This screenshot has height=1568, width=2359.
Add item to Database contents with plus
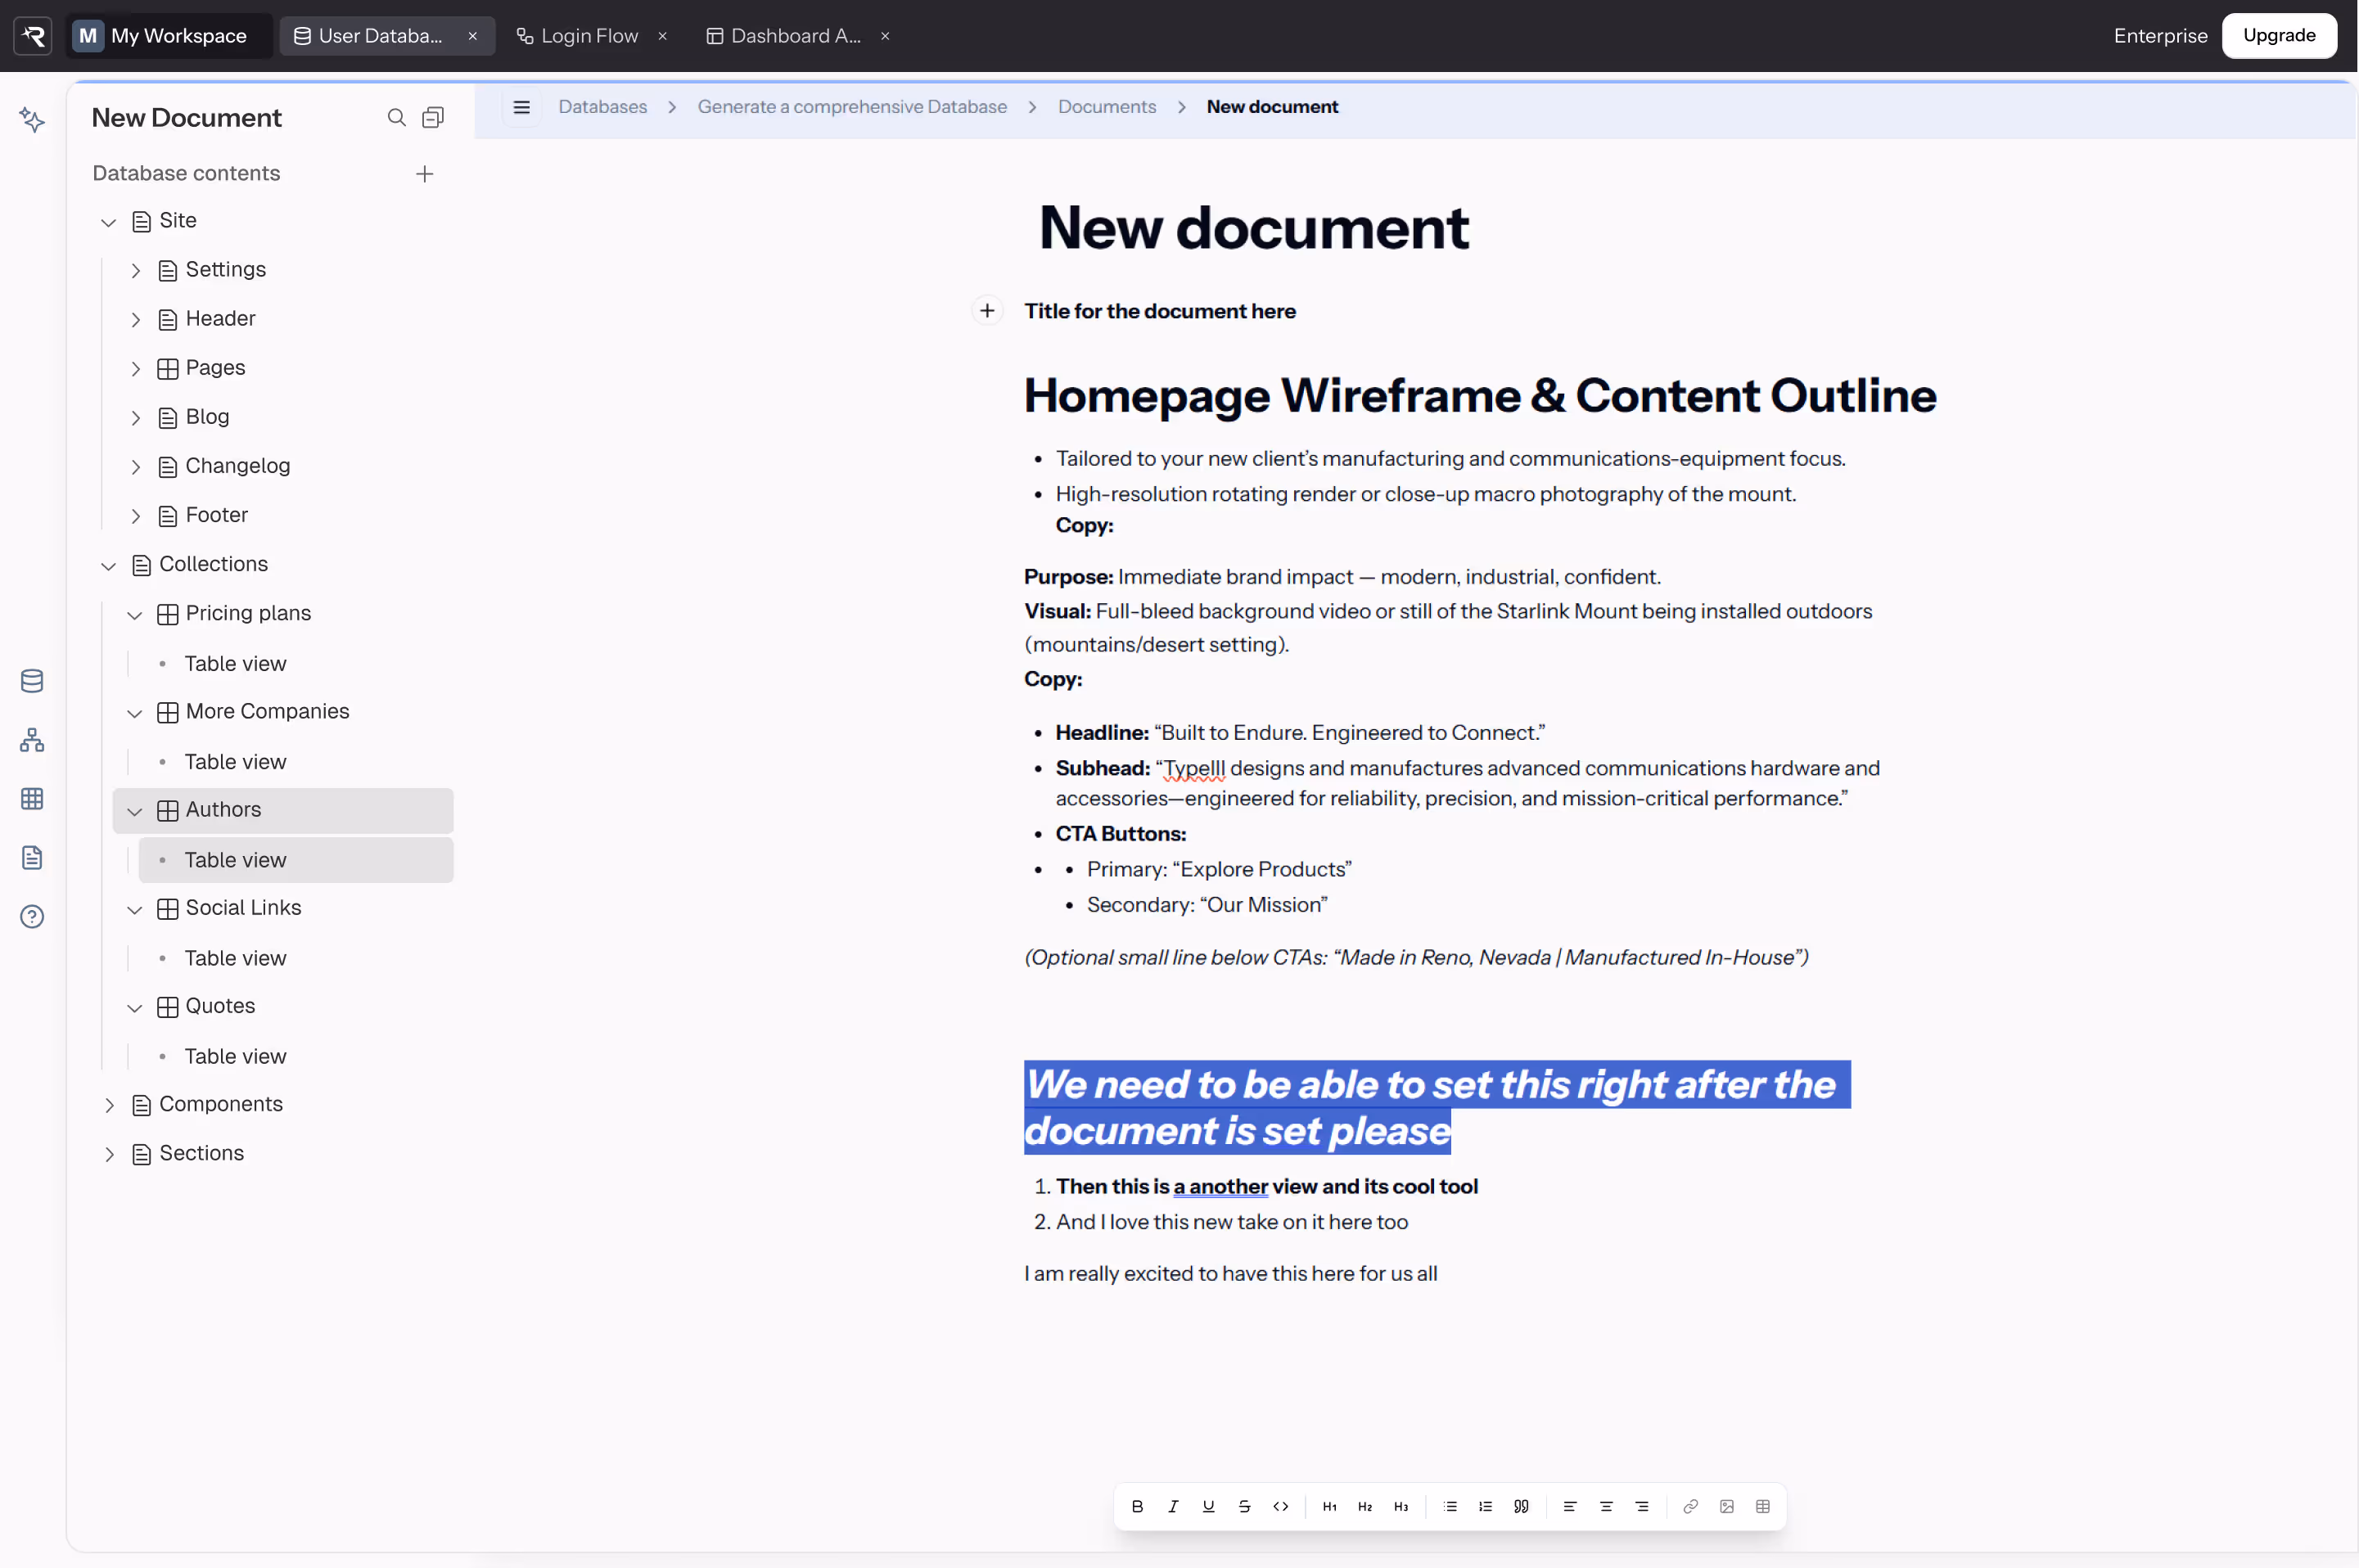point(424,174)
